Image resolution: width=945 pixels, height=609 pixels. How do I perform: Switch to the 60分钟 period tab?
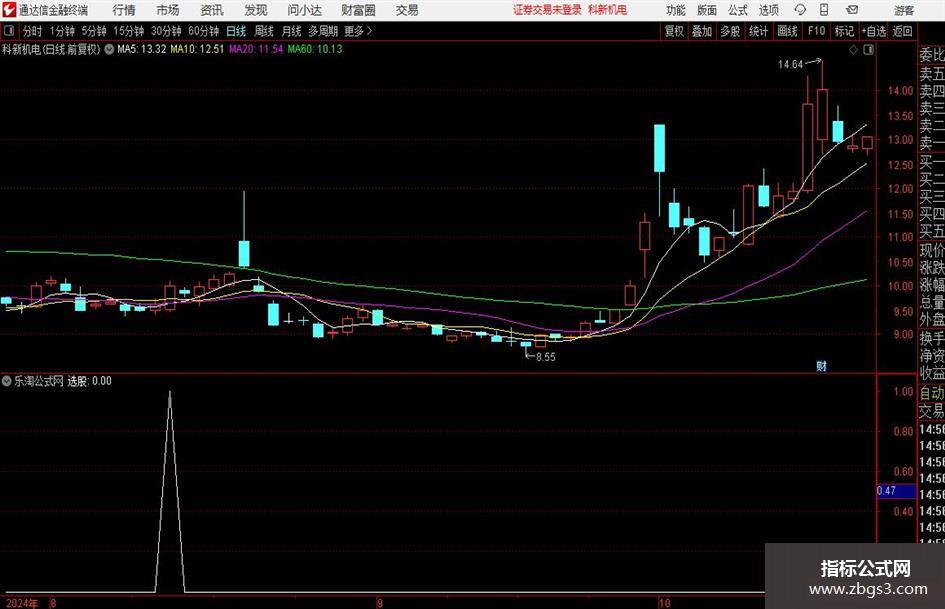[204, 31]
